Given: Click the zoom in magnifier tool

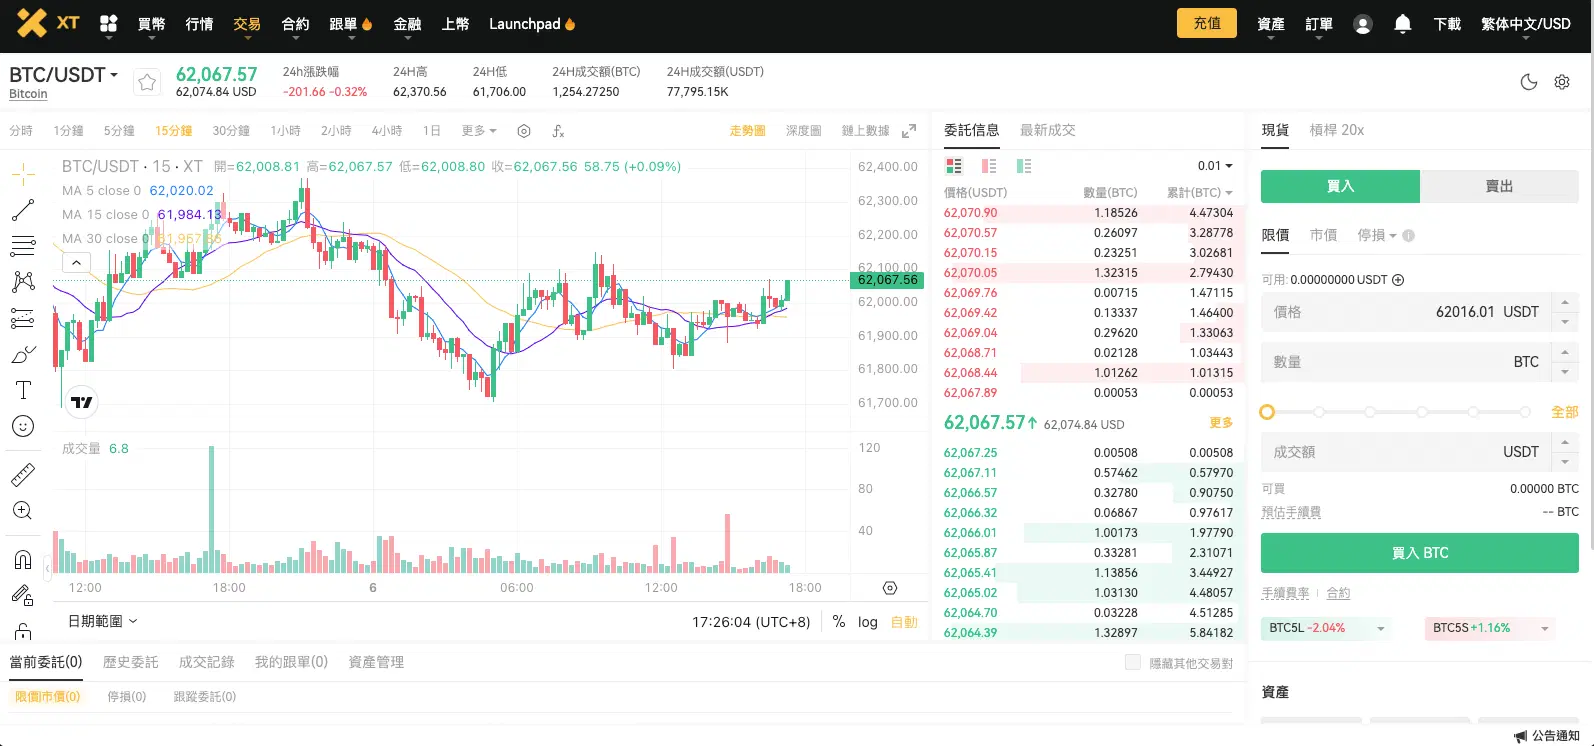Looking at the screenshot, I should [x=23, y=511].
